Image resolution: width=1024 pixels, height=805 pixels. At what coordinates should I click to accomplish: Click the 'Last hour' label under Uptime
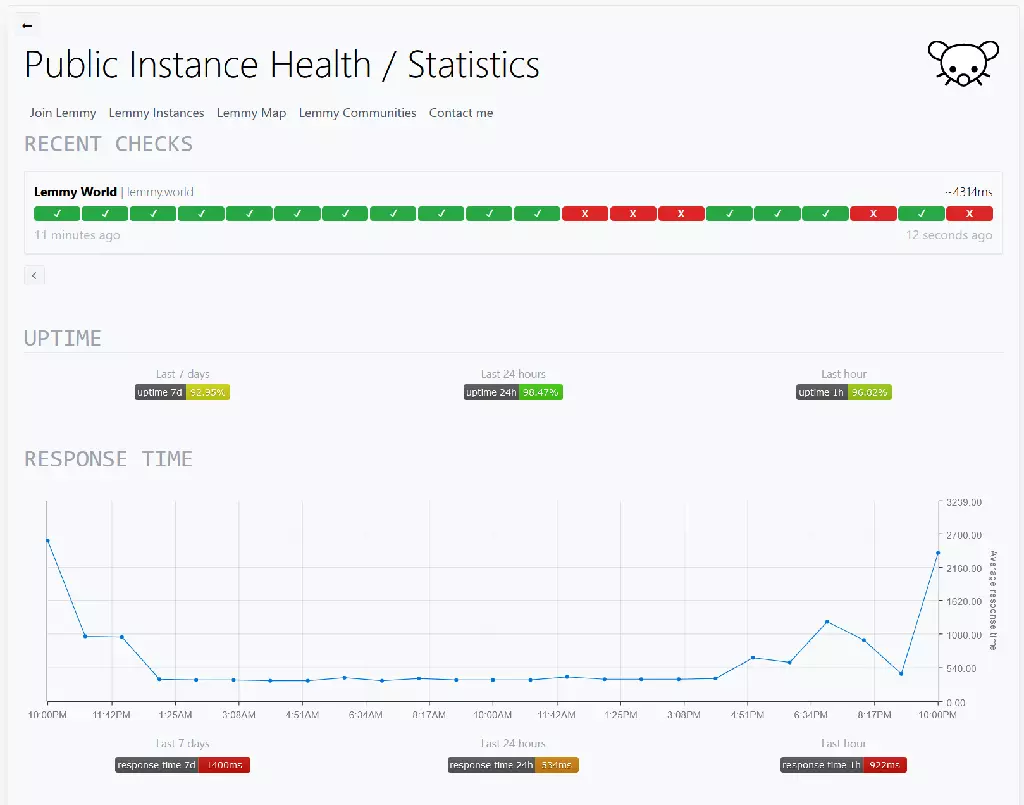844,374
